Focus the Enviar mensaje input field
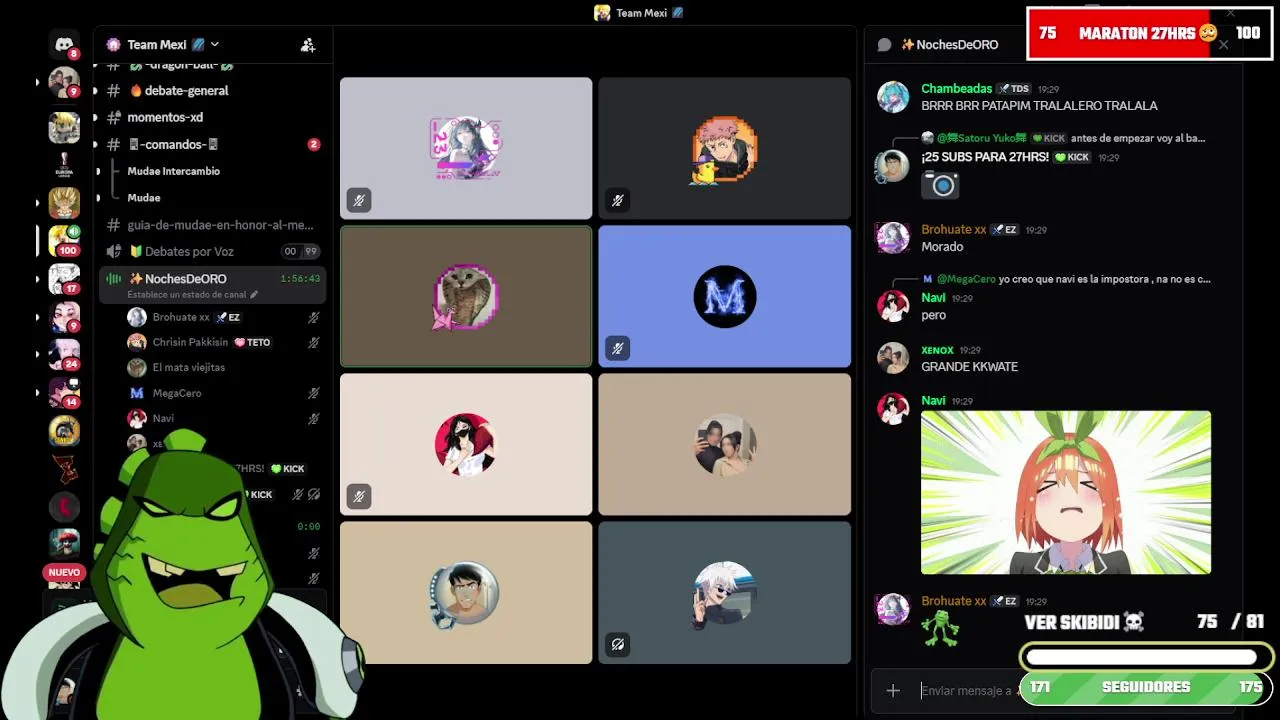 click(x=965, y=690)
